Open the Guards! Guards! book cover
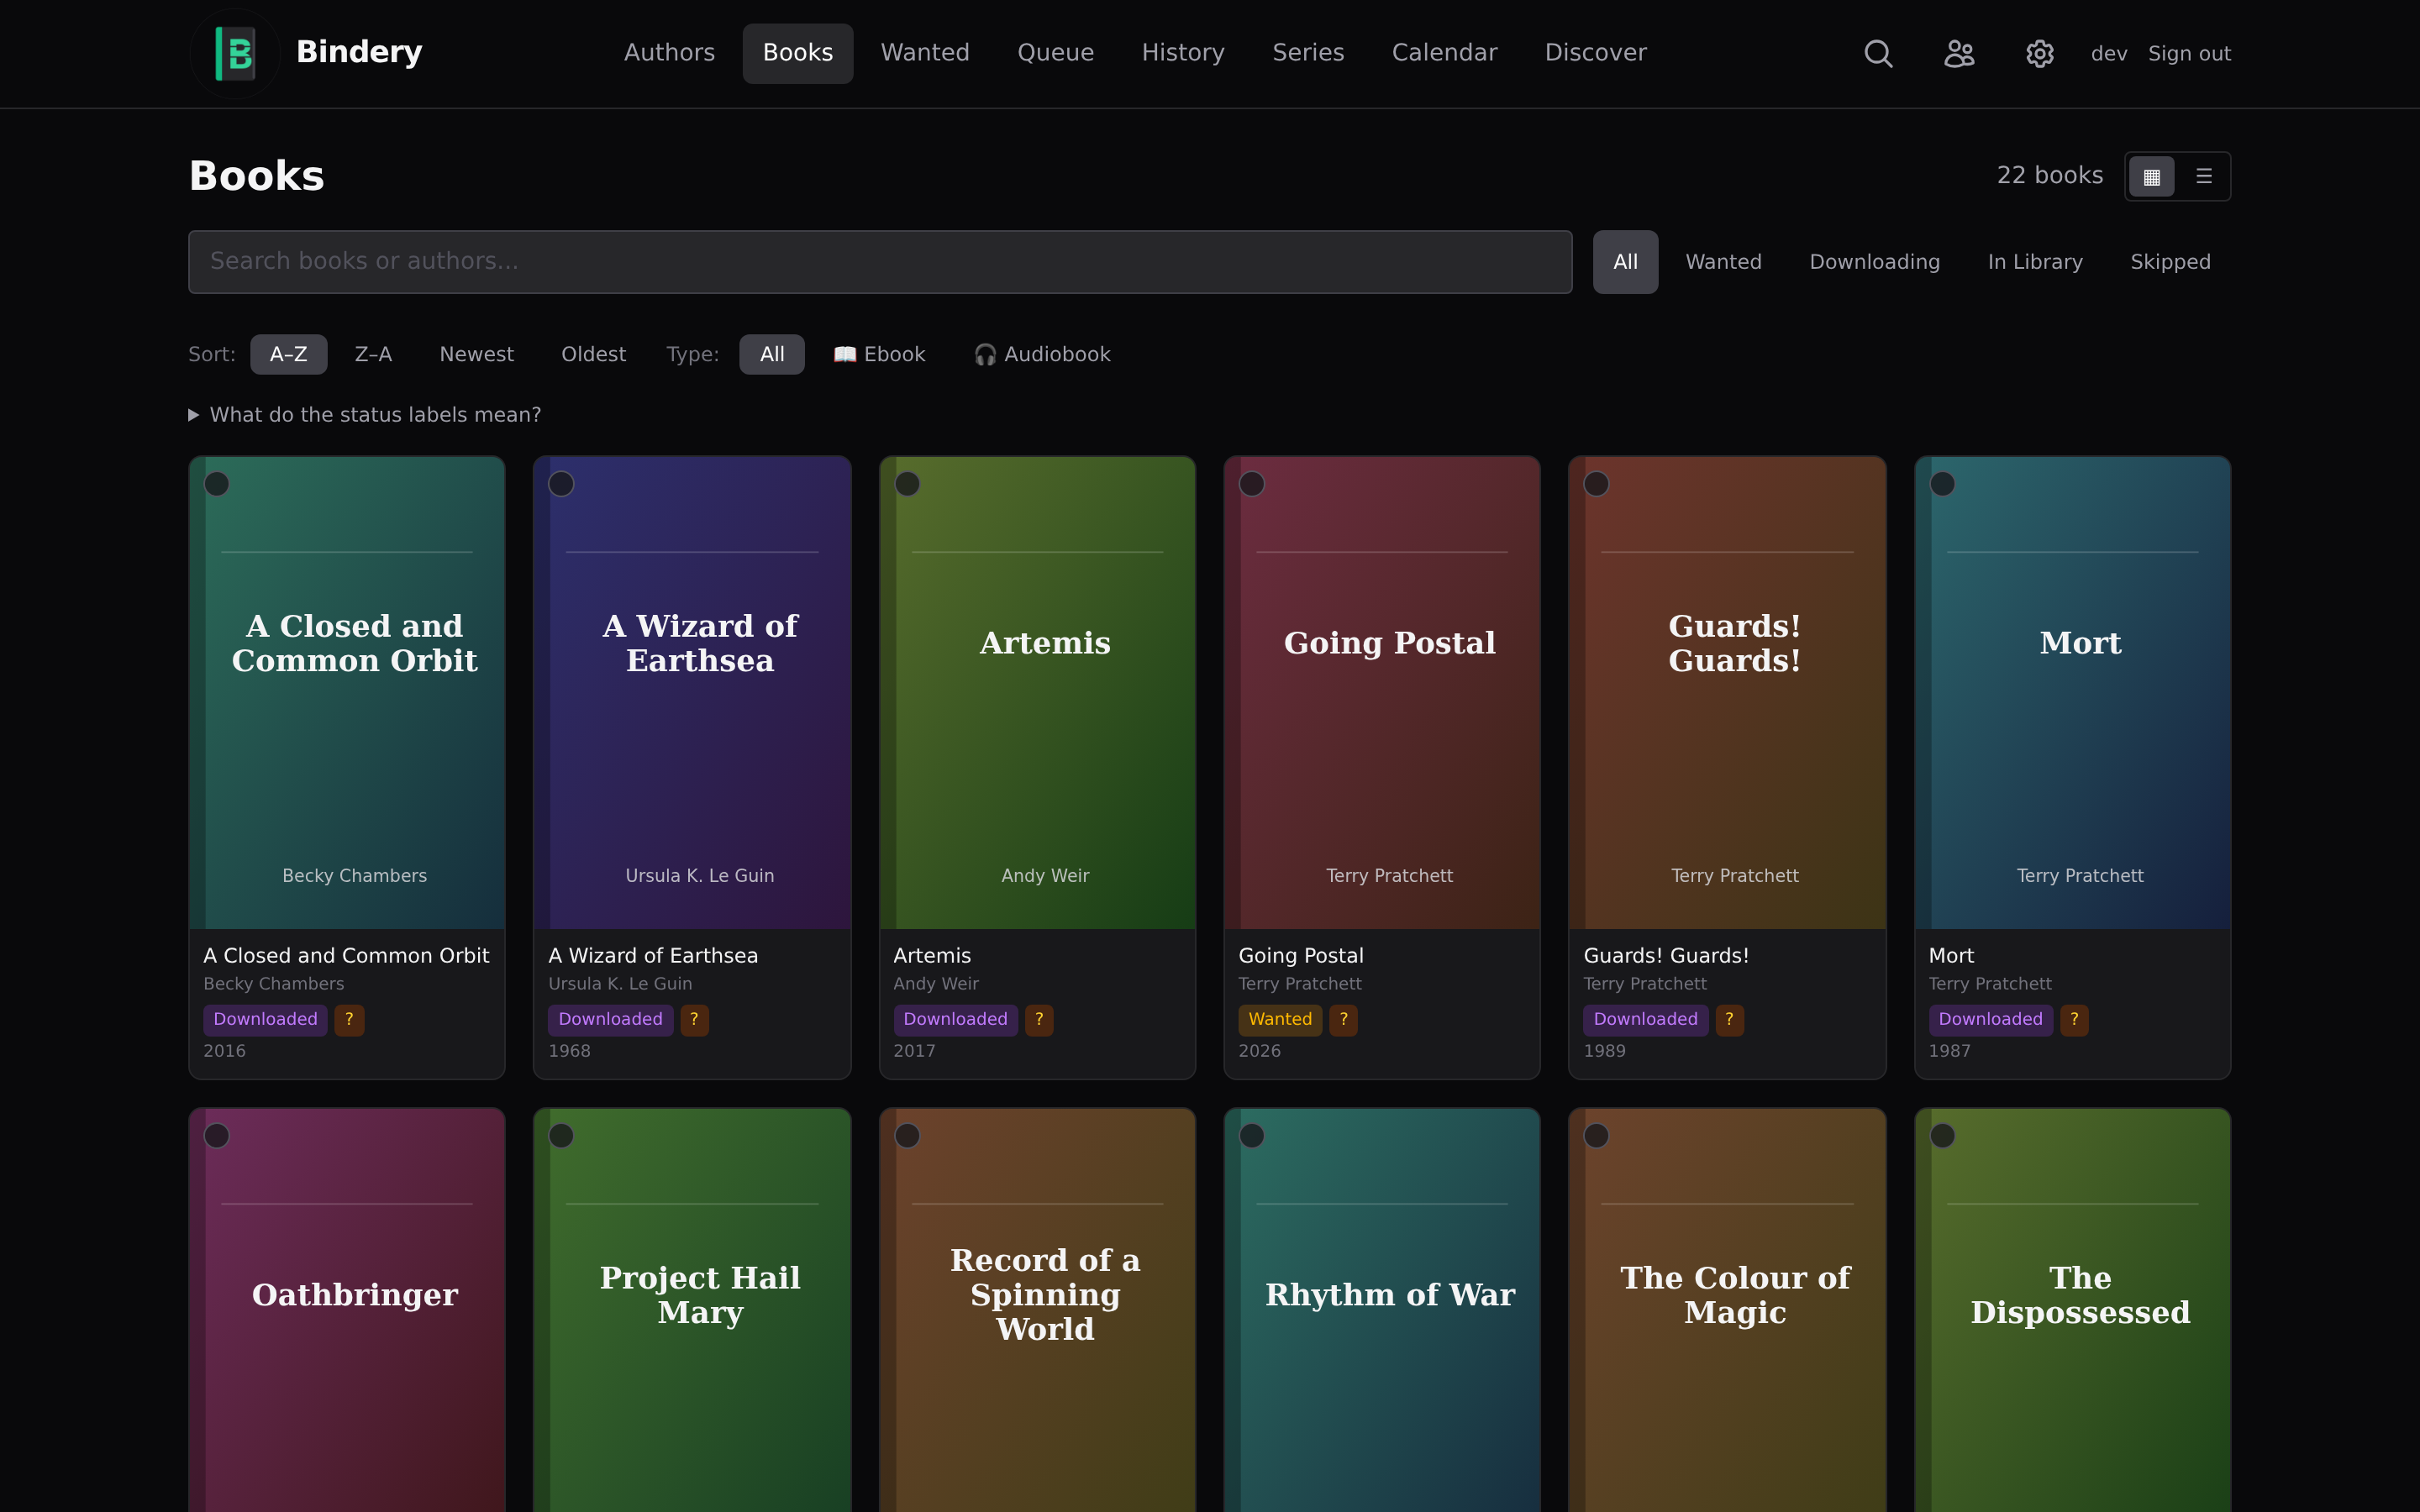This screenshot has width=2420, height=1512. coord(1727,693)
